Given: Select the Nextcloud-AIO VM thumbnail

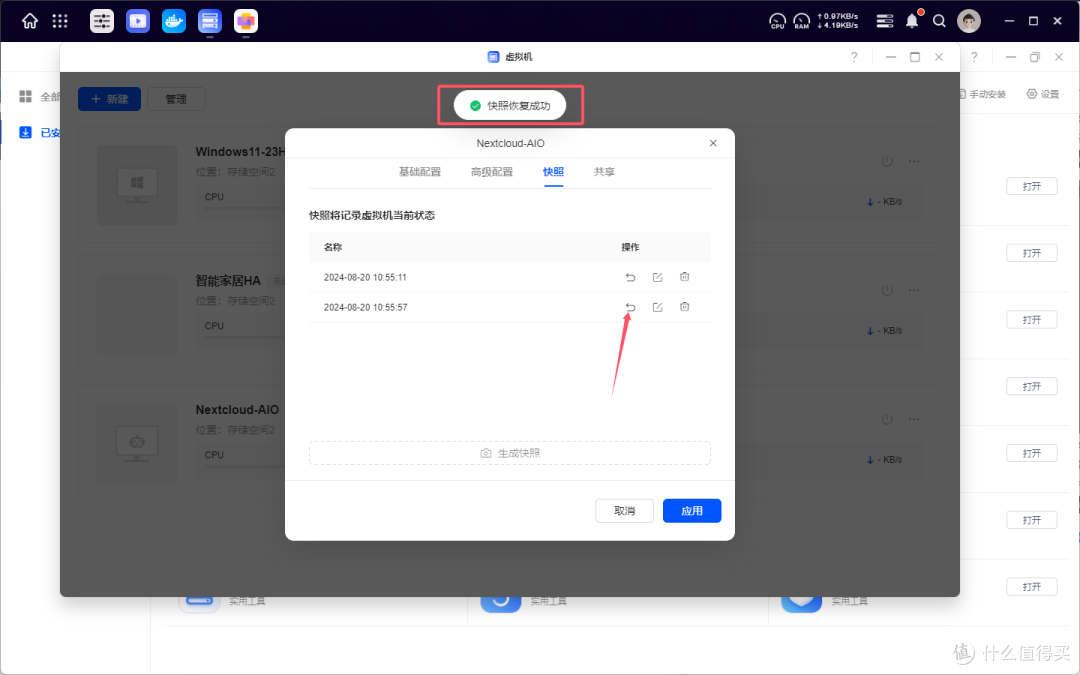Looking at the screenshot, I should coord(137,443).
